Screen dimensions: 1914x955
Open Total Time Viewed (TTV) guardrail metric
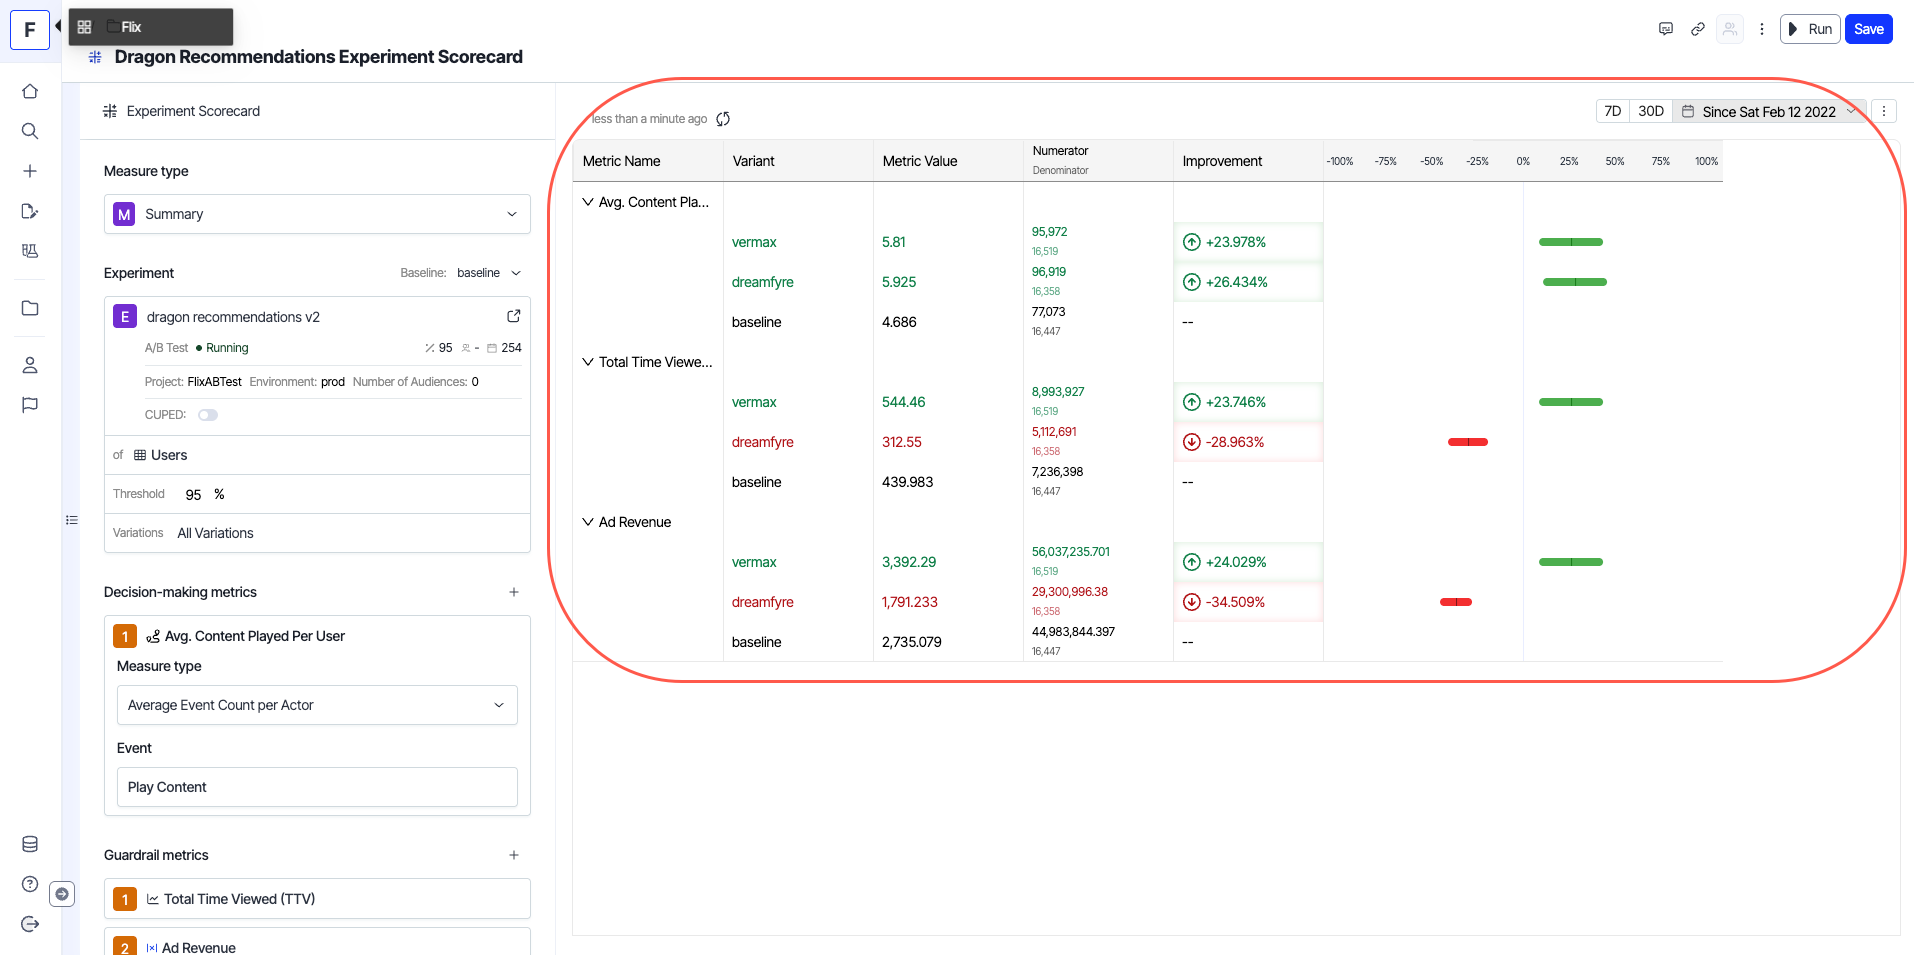(x=317, y=899)
